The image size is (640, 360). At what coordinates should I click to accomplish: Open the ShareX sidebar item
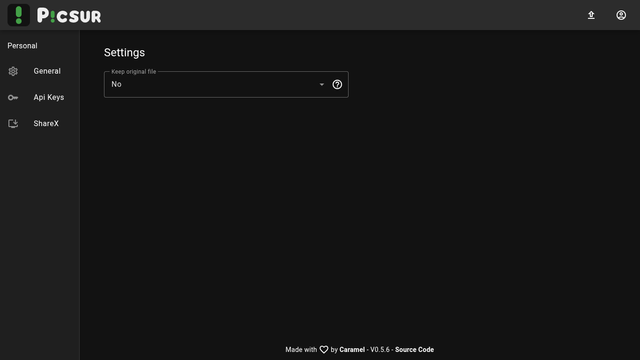point(40,123)
